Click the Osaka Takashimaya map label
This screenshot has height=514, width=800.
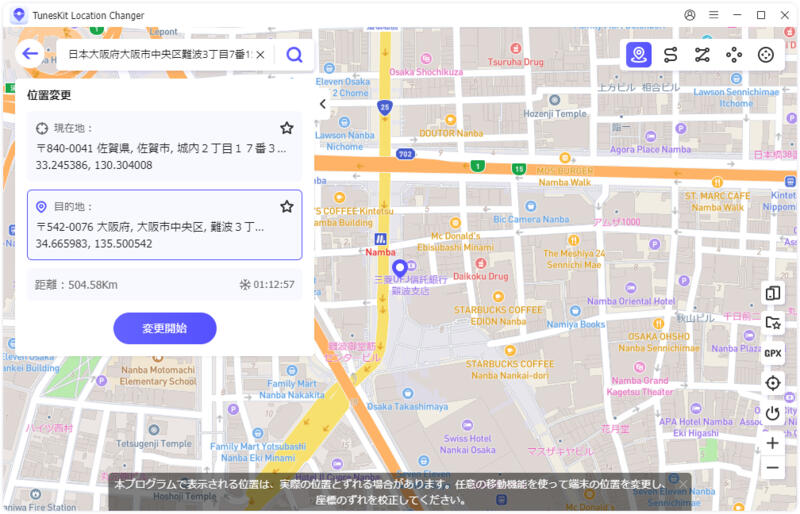click(407, 406)
